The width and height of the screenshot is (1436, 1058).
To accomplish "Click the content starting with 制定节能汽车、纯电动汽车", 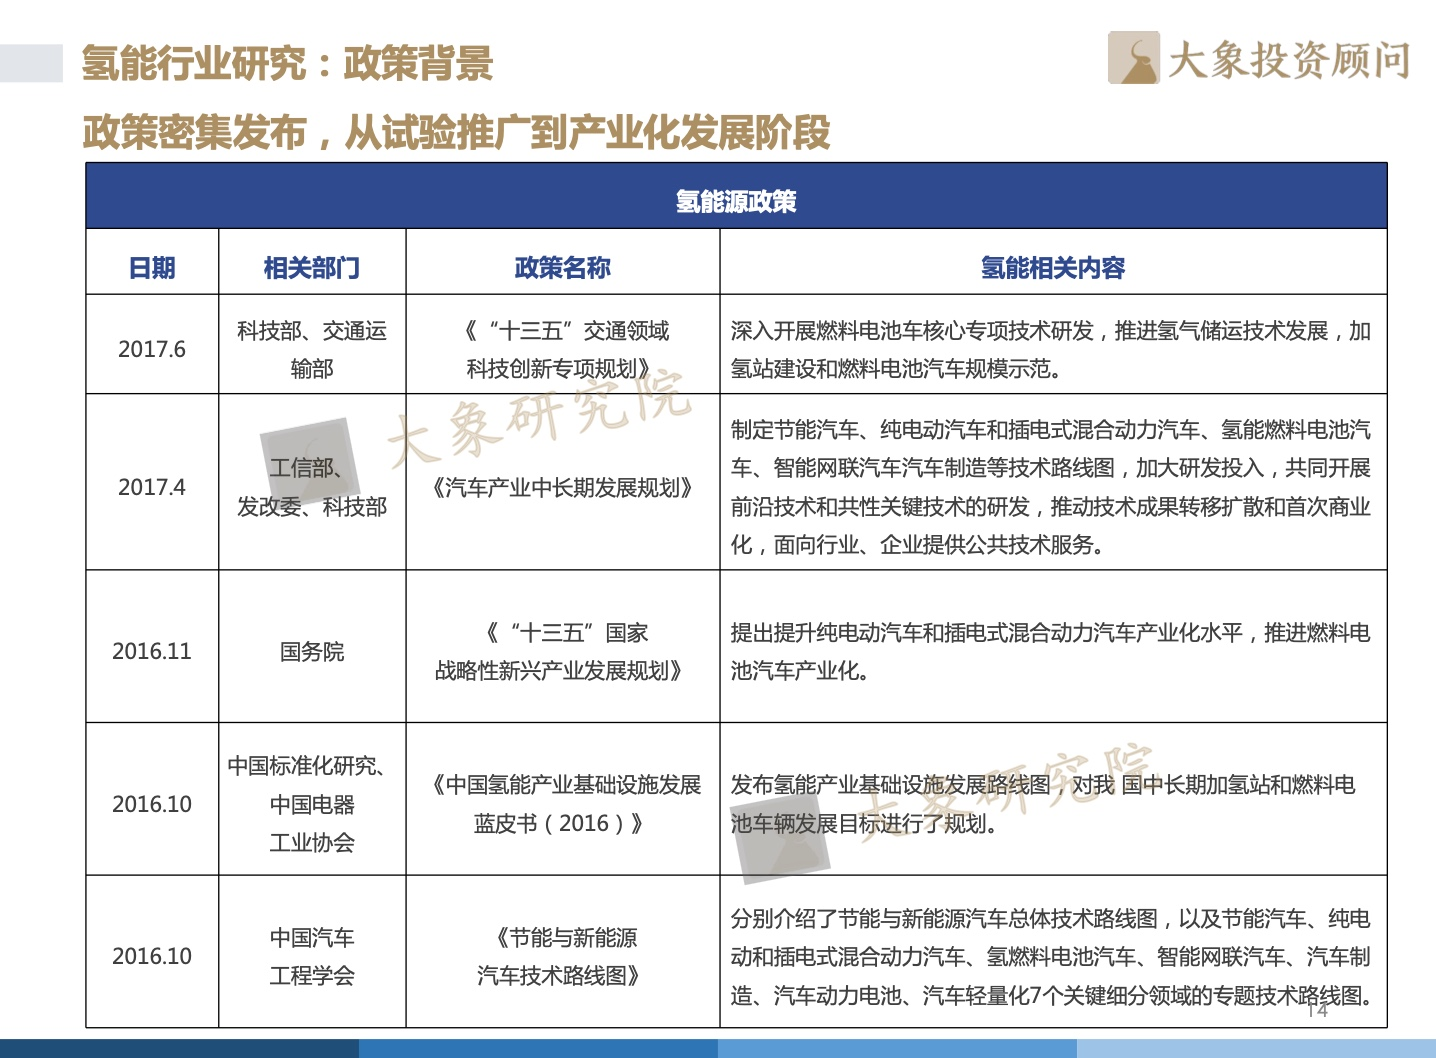I will click(x=1050, y=487).
